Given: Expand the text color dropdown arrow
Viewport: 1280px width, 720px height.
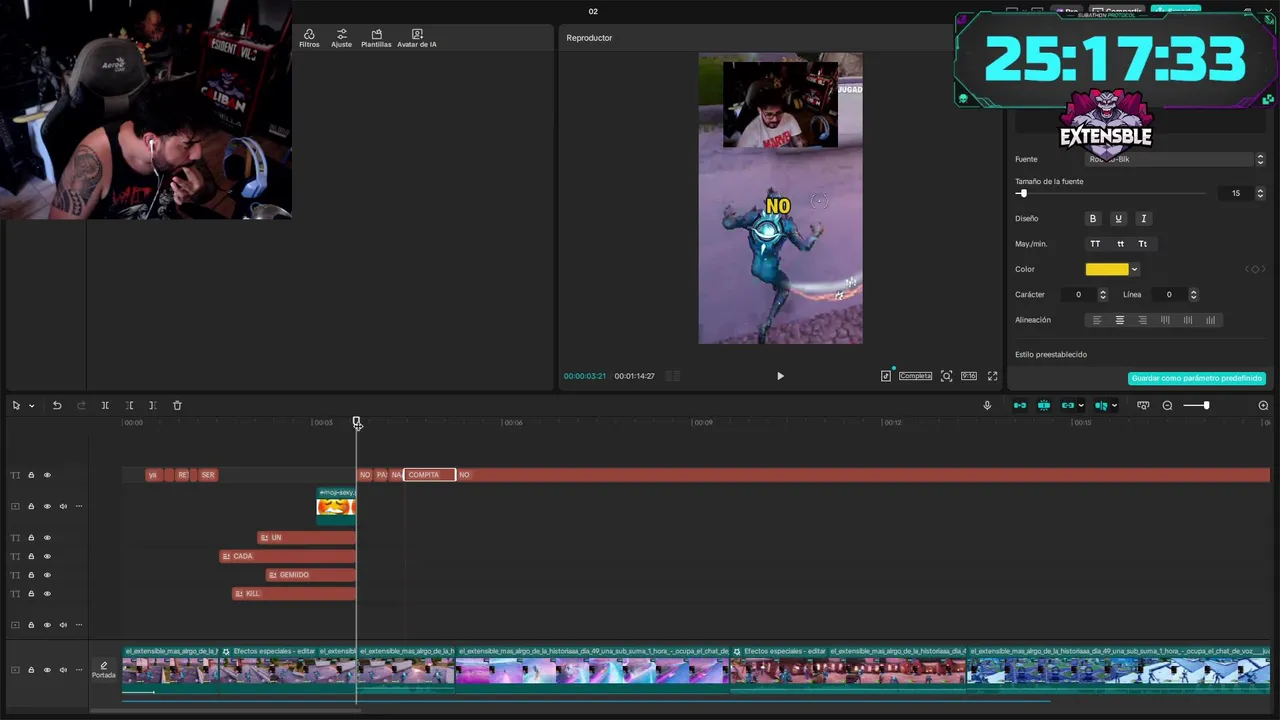Looking at the screenshot, I should click(1134, 269).
